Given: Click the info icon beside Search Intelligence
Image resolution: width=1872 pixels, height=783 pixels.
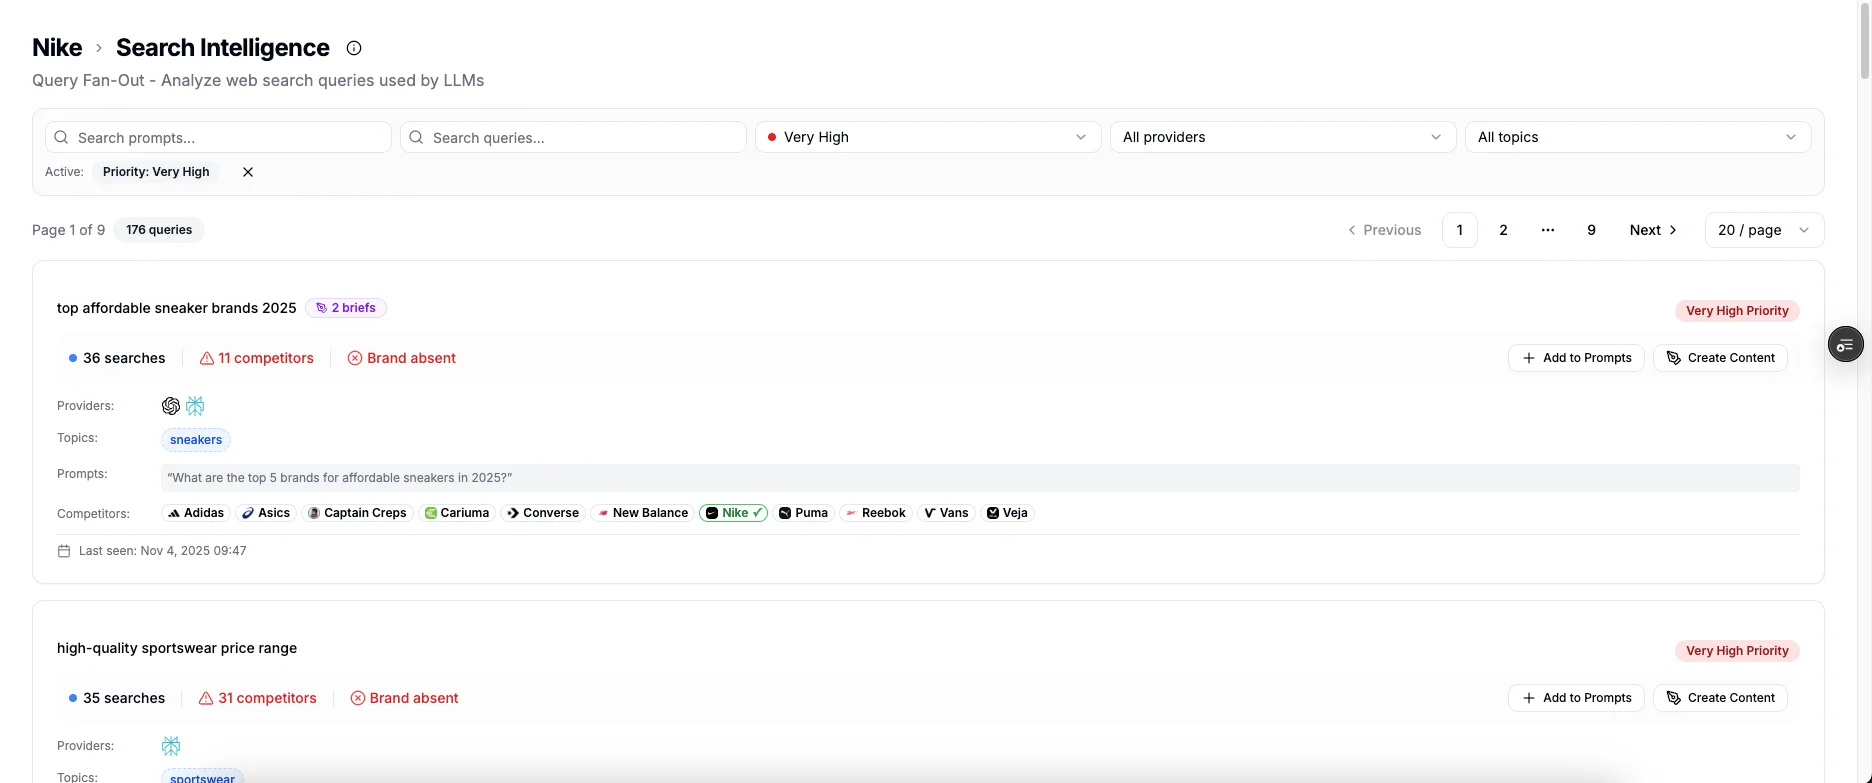Looking at the screenshot, I should tap(354, 48).
